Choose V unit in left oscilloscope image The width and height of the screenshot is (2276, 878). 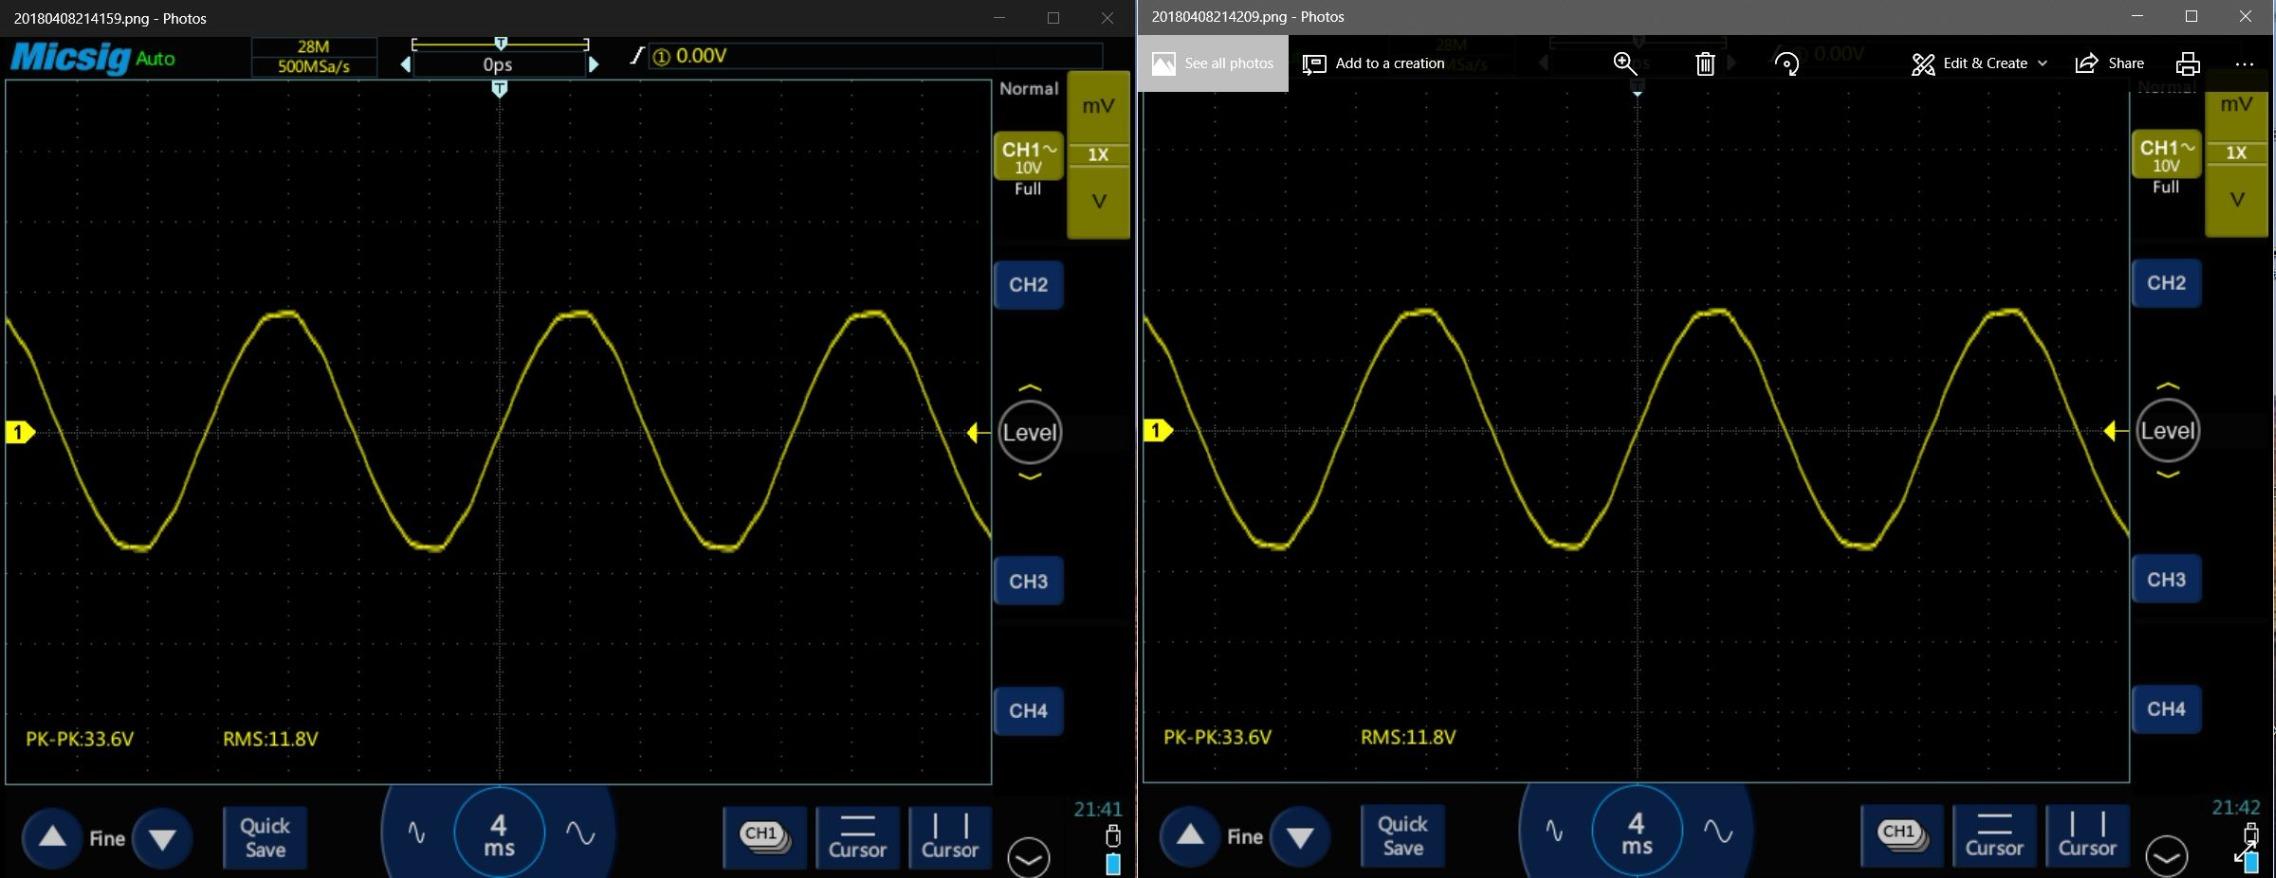pos(1098,201)
